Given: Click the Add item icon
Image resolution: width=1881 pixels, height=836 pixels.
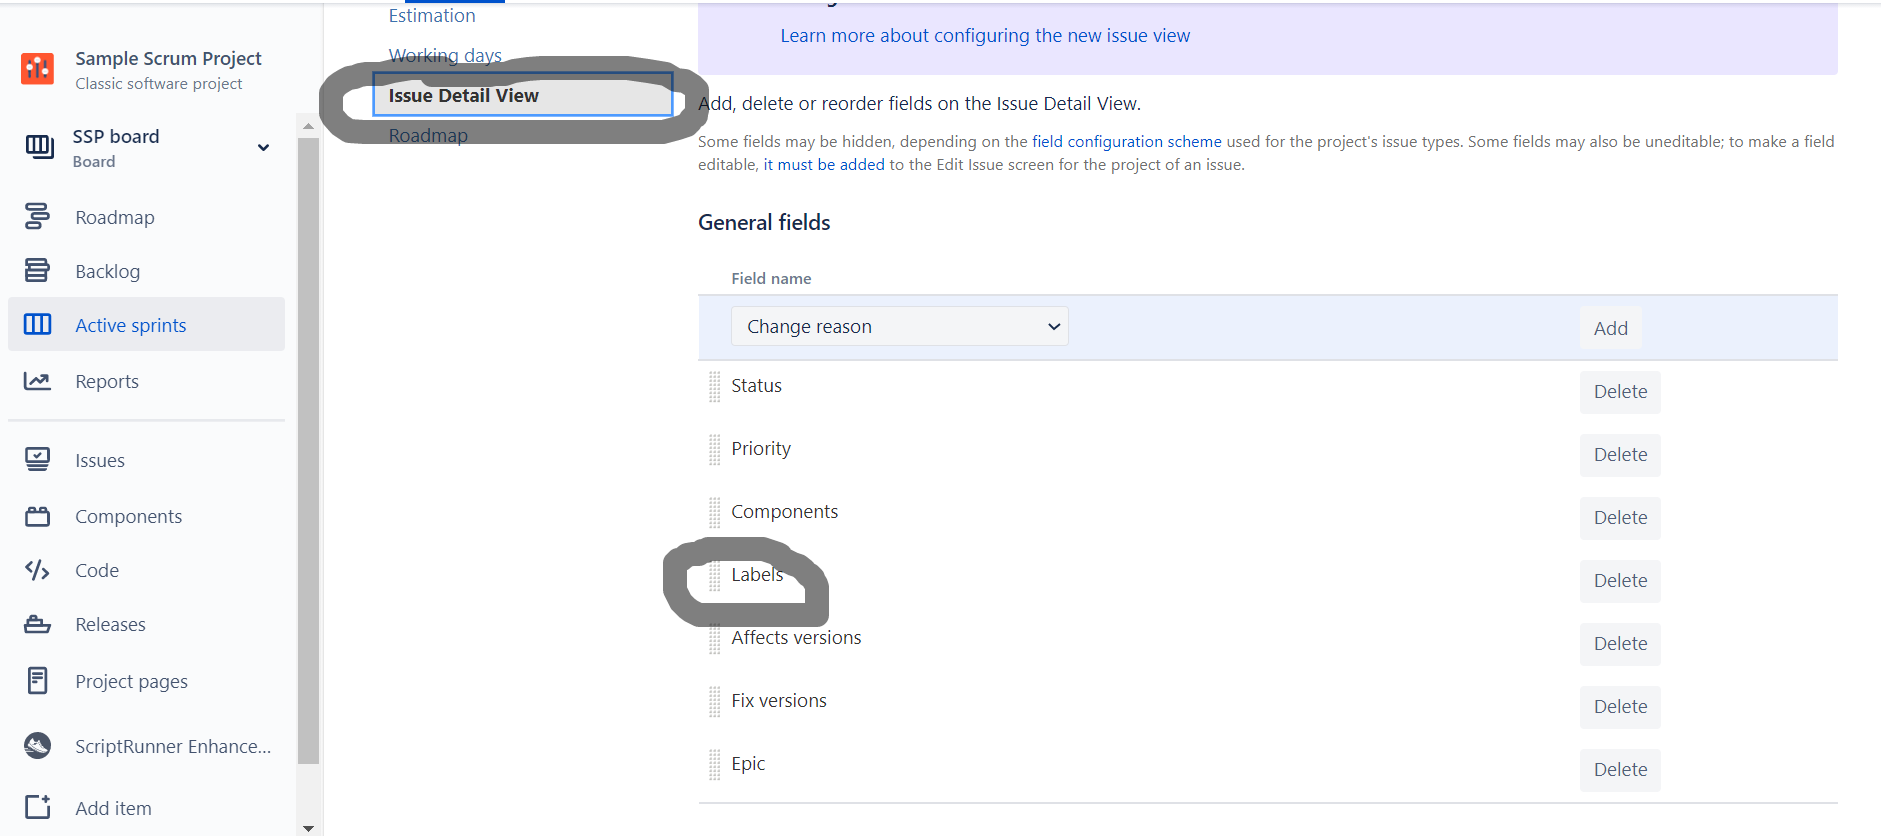Looking at the screenshot, I should click(x=37, y=807).
